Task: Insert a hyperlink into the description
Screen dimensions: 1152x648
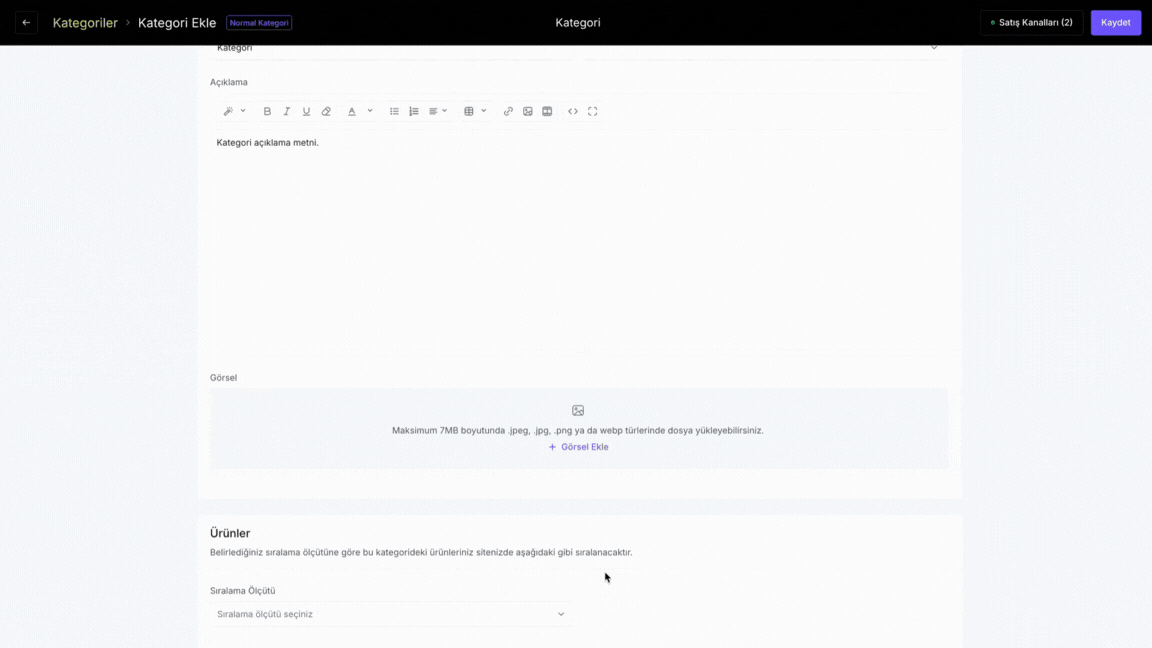Action: 508,112
